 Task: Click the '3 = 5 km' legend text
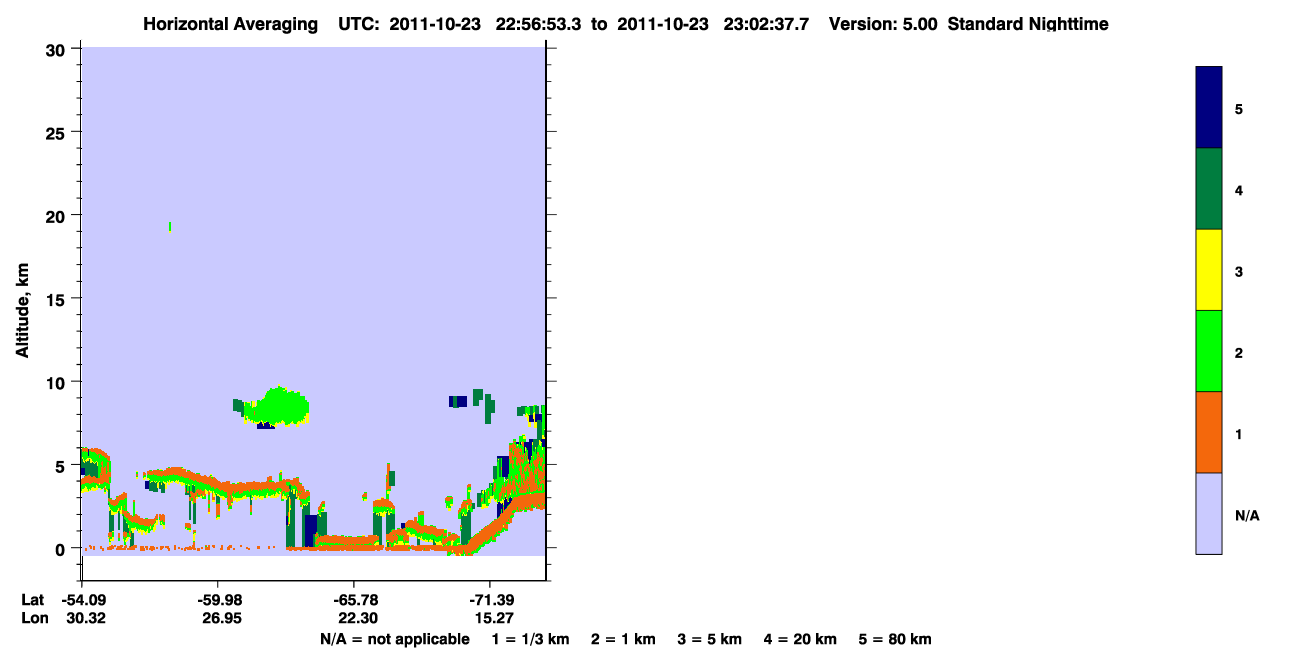pyautogui.click(x=710, y=639)
